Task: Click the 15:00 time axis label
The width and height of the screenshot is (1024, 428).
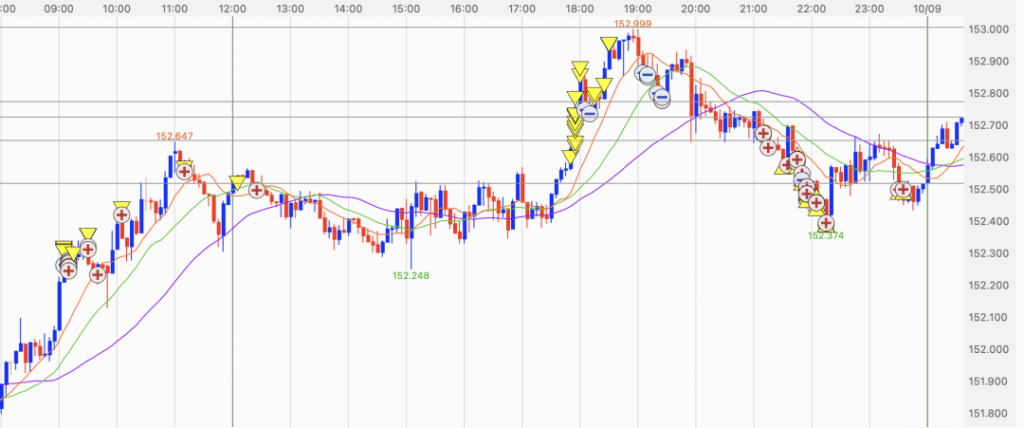Action: [405, 8]
